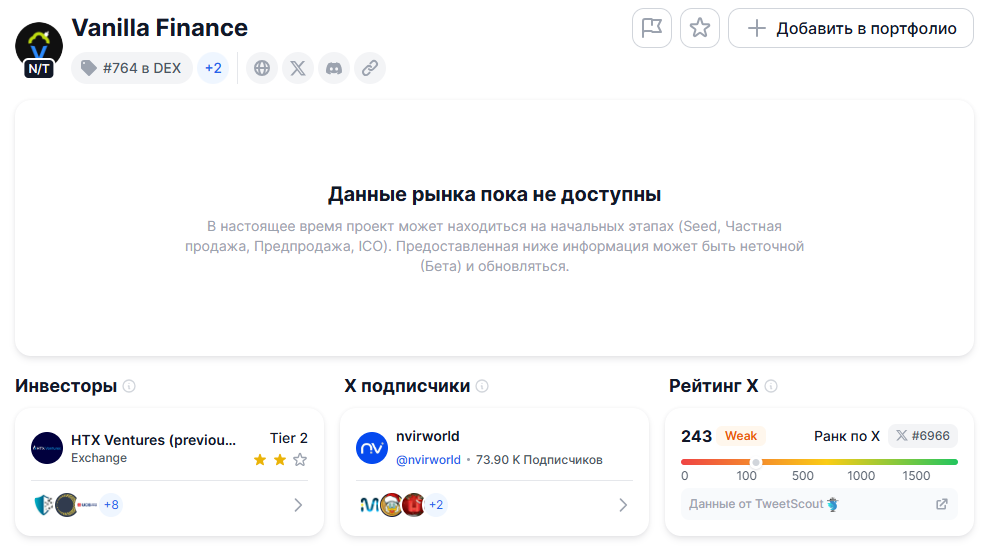Viewport: 990px width, 557px height.
Task: Click info icon beside X подписчики
Action: (x=482, y=386)
